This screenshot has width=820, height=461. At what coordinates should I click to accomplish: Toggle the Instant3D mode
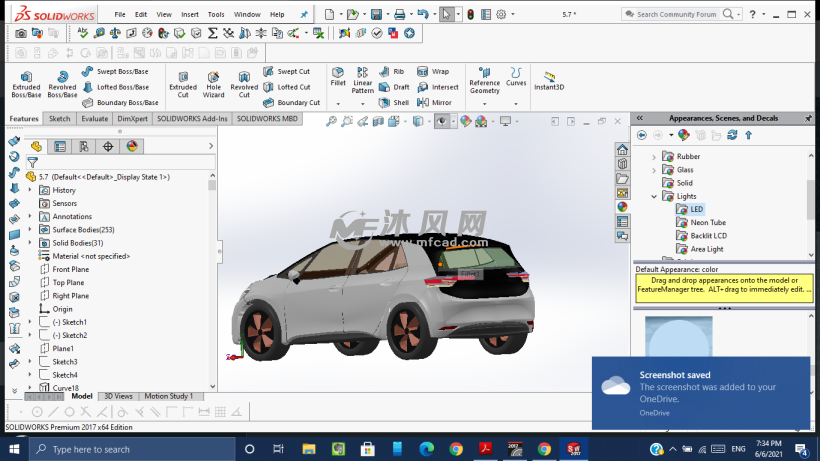pos(549,80)
